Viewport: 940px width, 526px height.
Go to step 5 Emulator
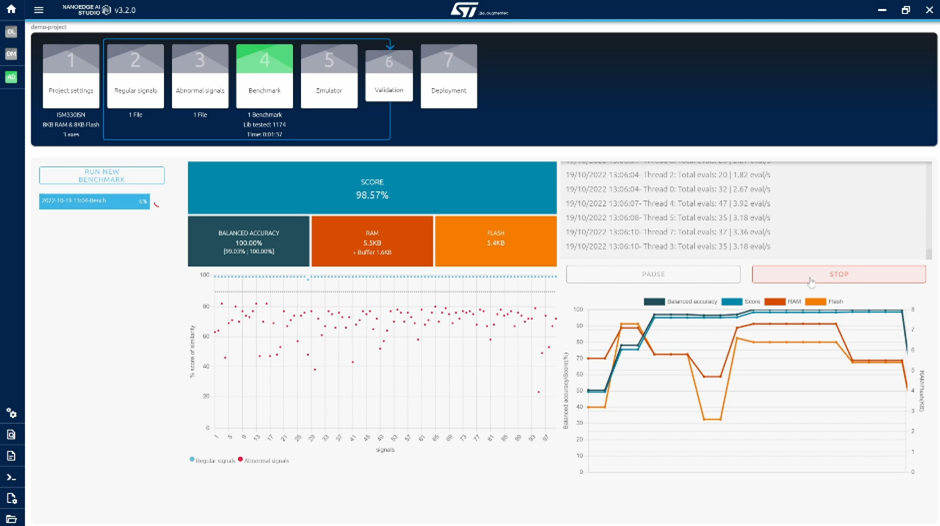coord(329,76)
